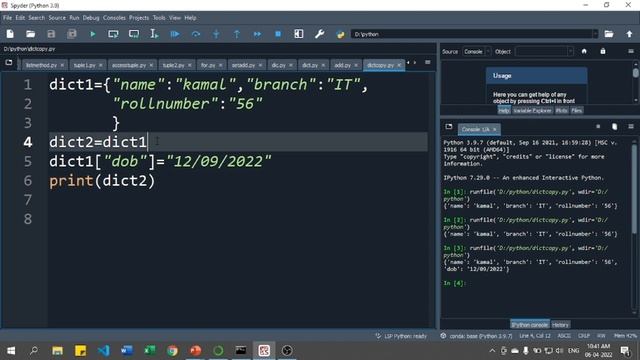Create a new file from the toolbar
This screenshot has height=360, width=640.
(x=10, y=34)
